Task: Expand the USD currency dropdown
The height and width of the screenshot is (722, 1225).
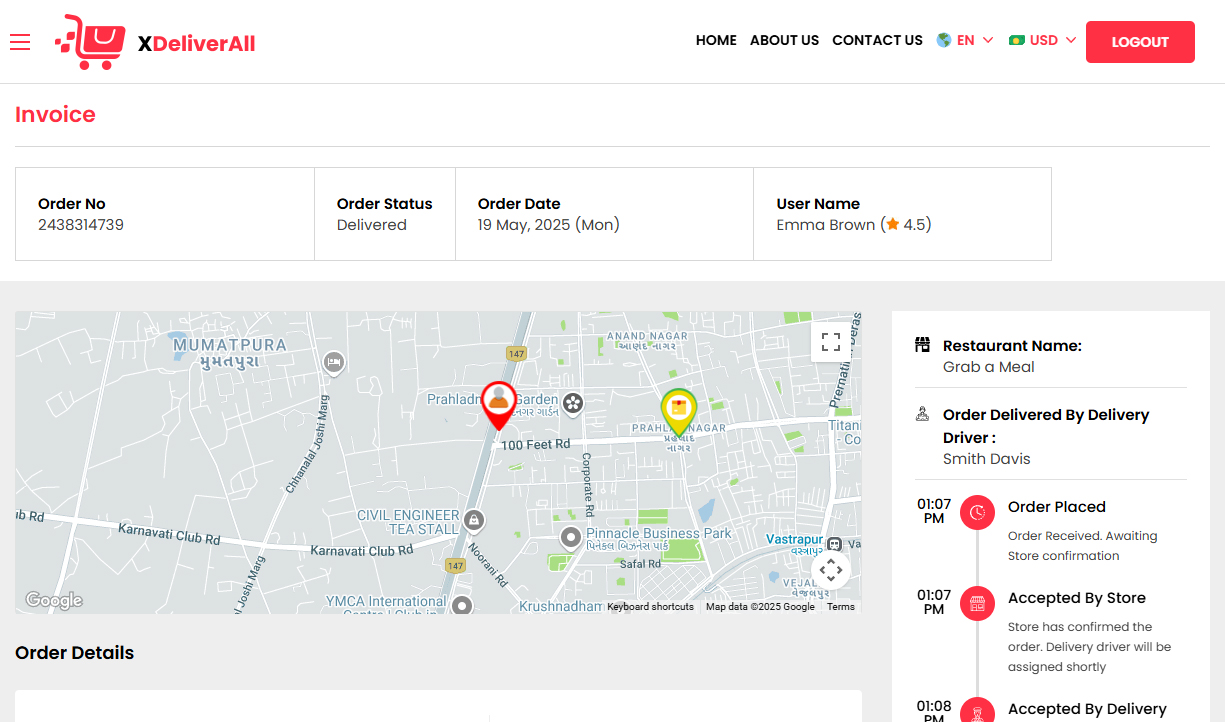Action: (x=1043, y=41)
